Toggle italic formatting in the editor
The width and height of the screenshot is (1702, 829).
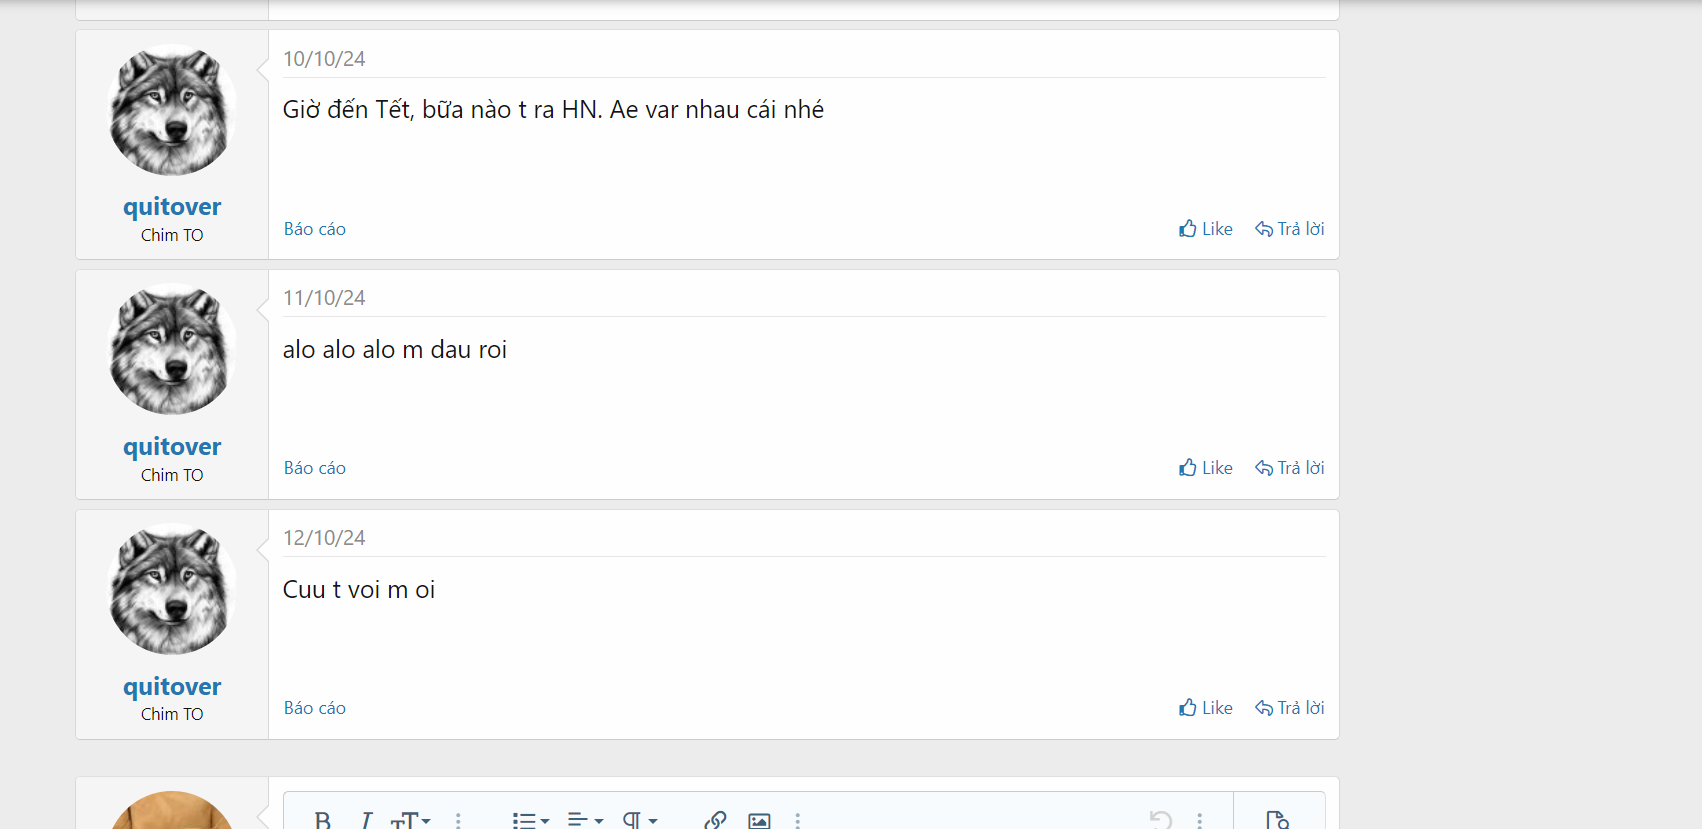point(366,820)
